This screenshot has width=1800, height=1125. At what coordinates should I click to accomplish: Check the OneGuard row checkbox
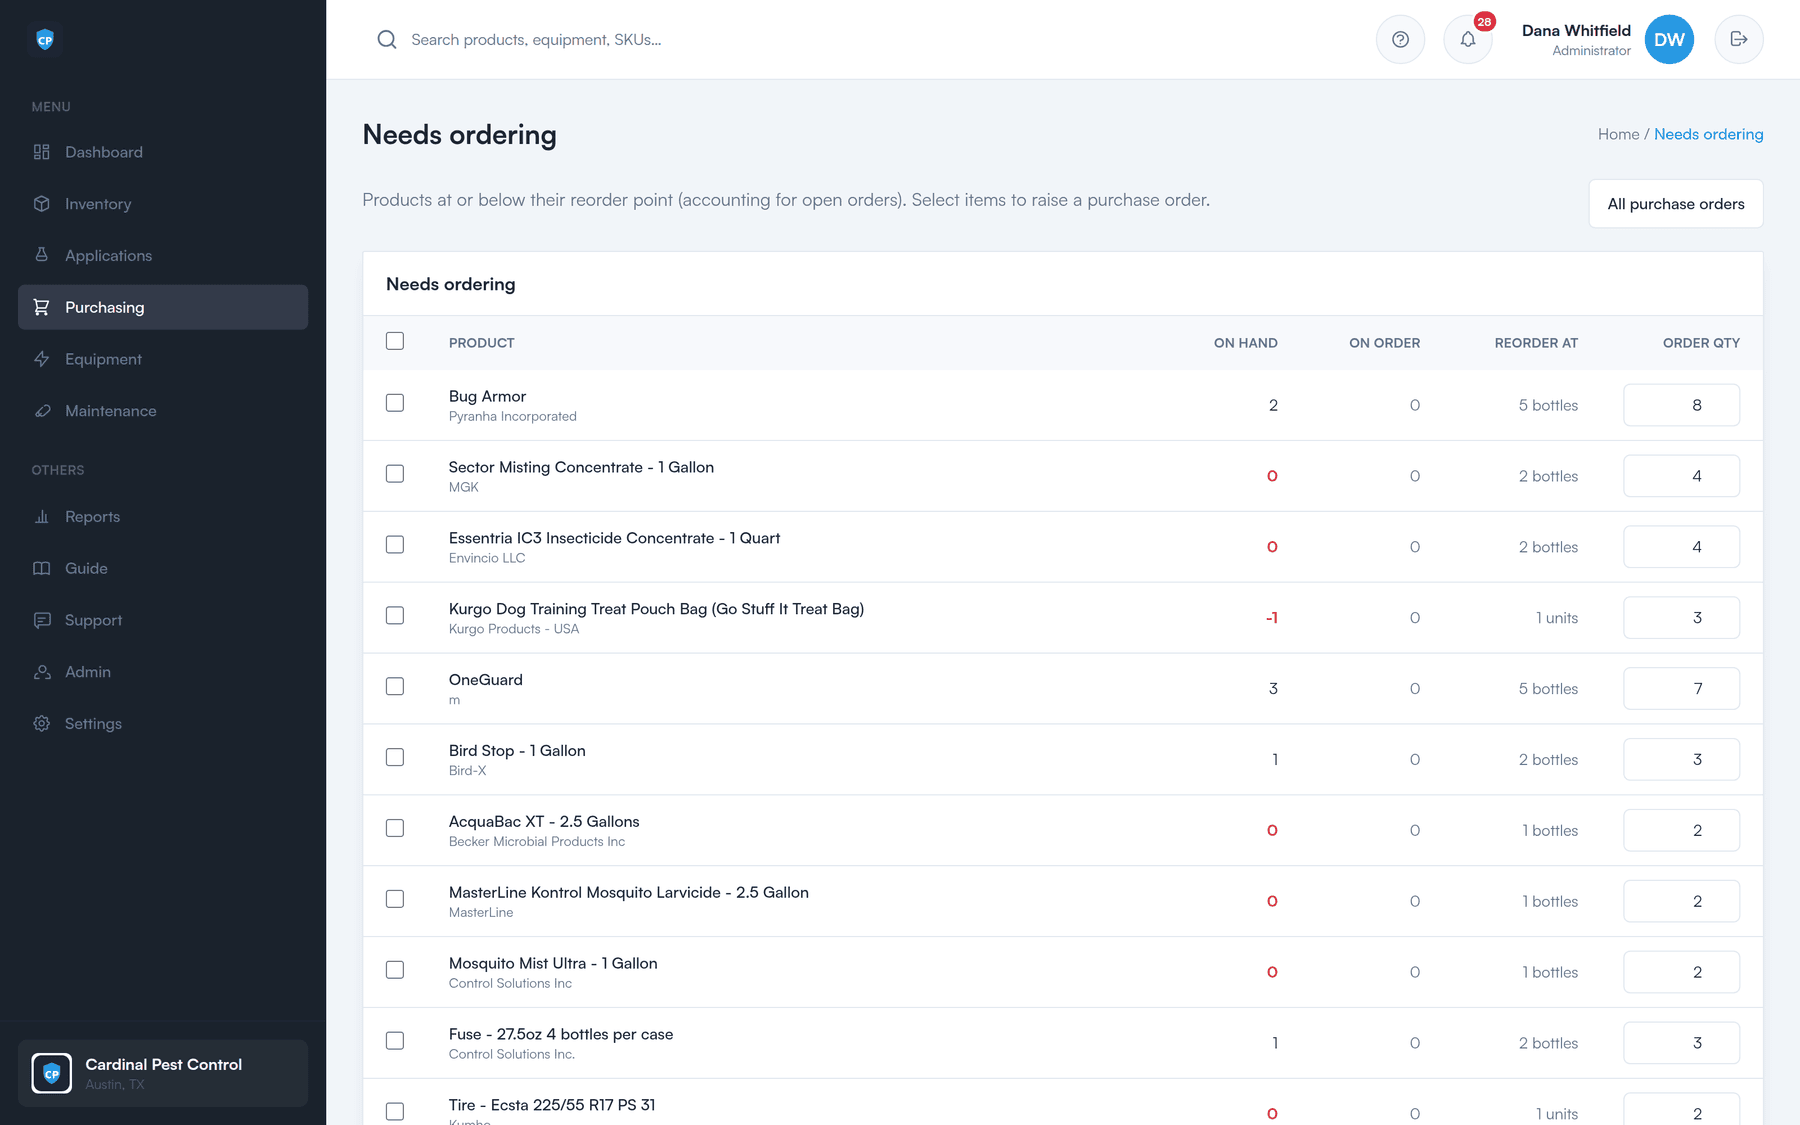pos(395,686)
